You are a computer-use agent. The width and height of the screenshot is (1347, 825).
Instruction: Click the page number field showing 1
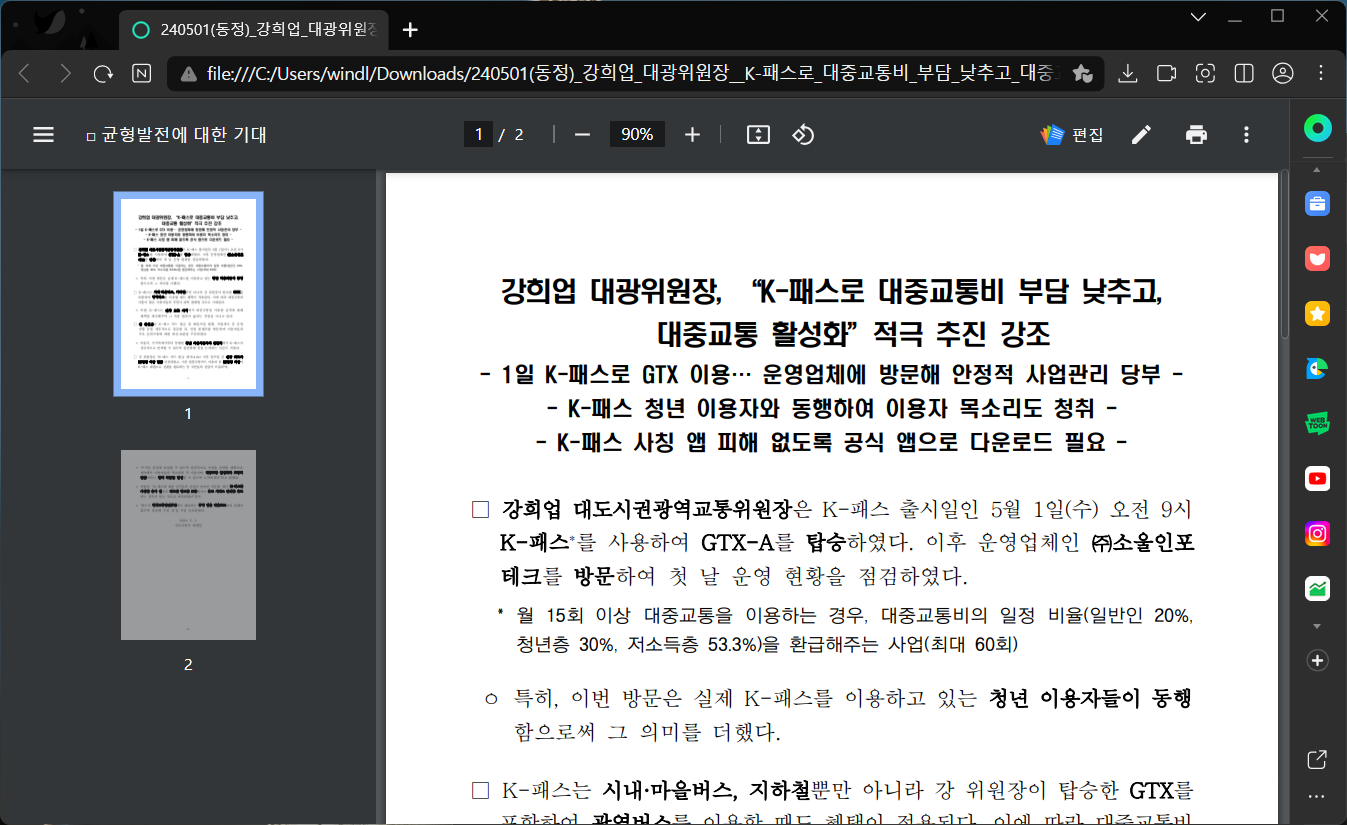(x=478, y=135)
